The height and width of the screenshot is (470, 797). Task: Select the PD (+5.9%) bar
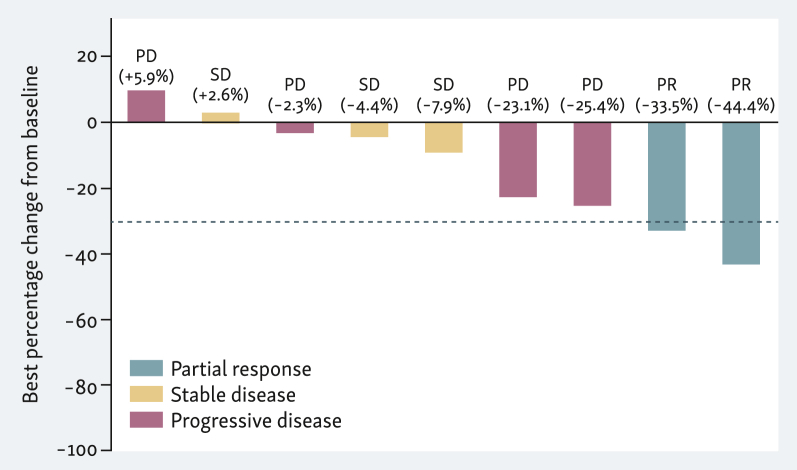coord(146,106)
